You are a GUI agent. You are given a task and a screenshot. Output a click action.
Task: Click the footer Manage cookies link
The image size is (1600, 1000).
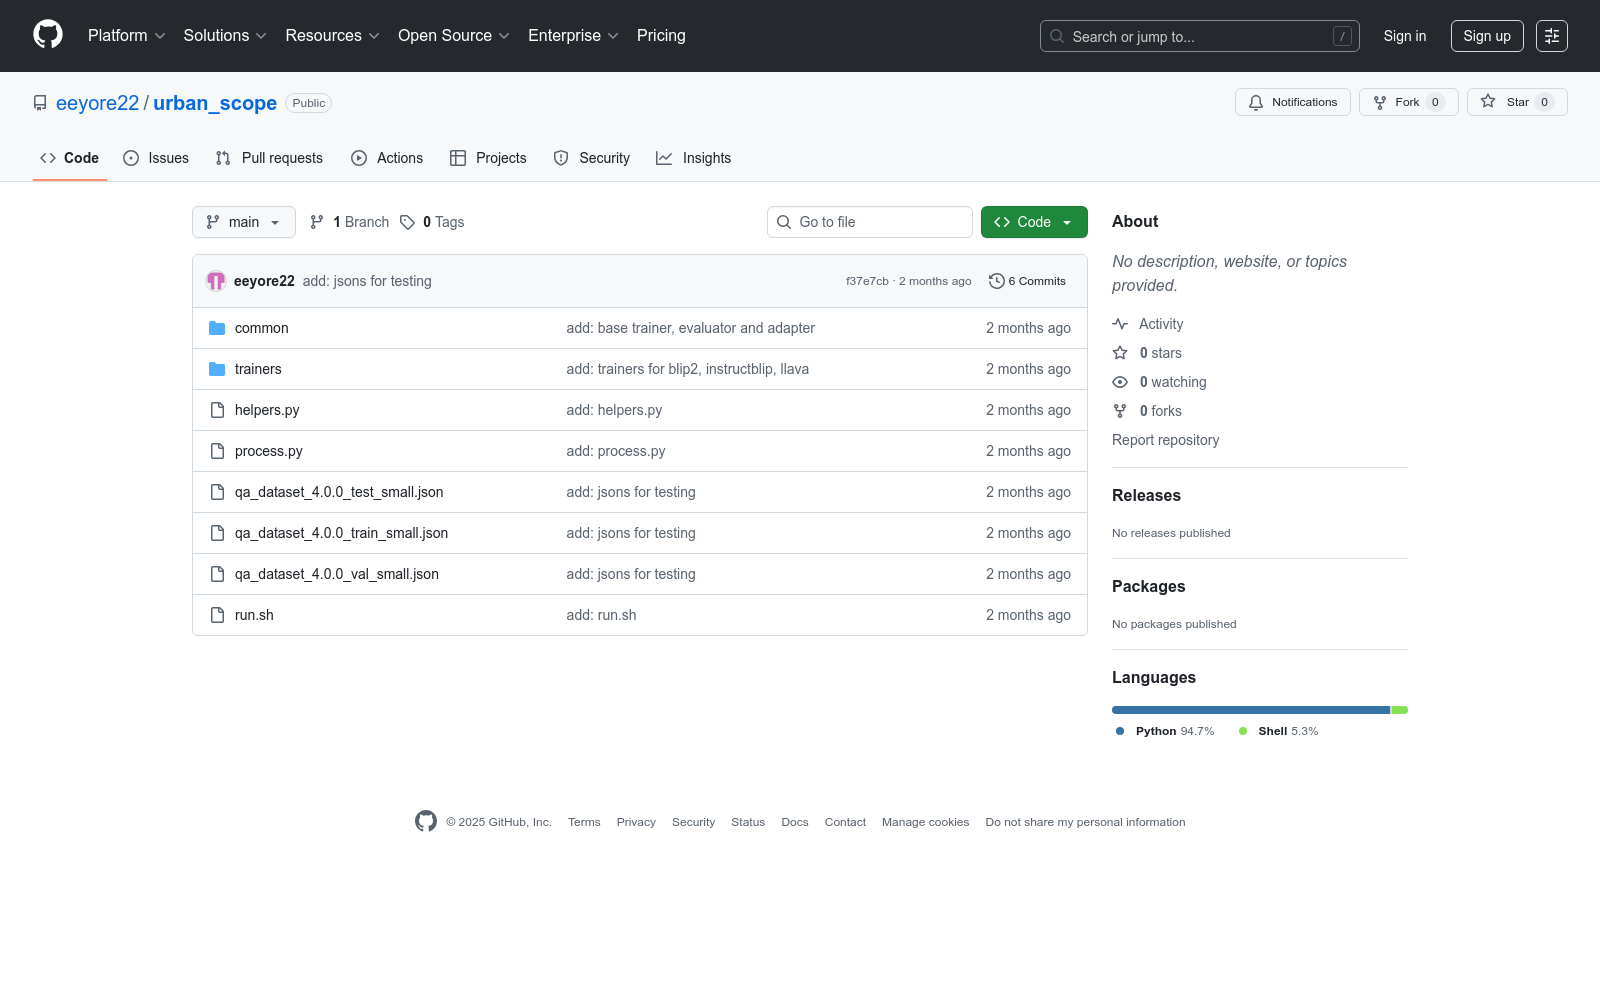[x=925, y=822]
